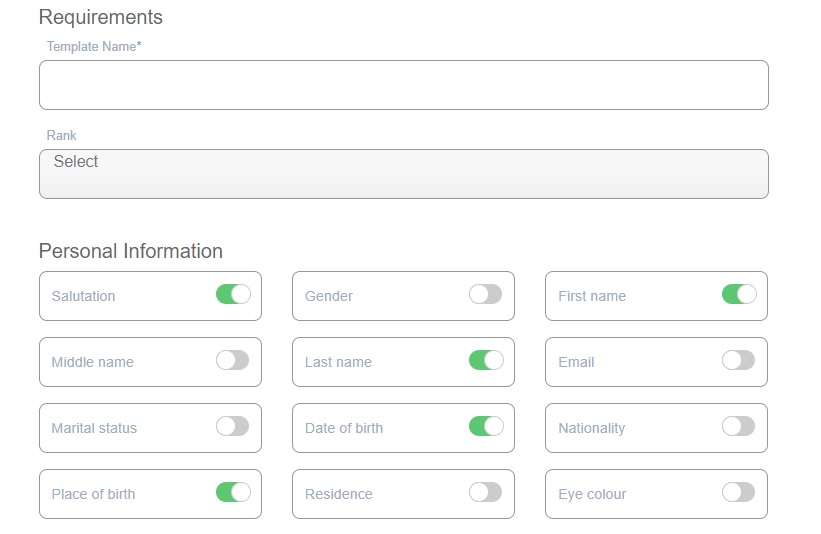Enable the Email toggle

[738, 360]
